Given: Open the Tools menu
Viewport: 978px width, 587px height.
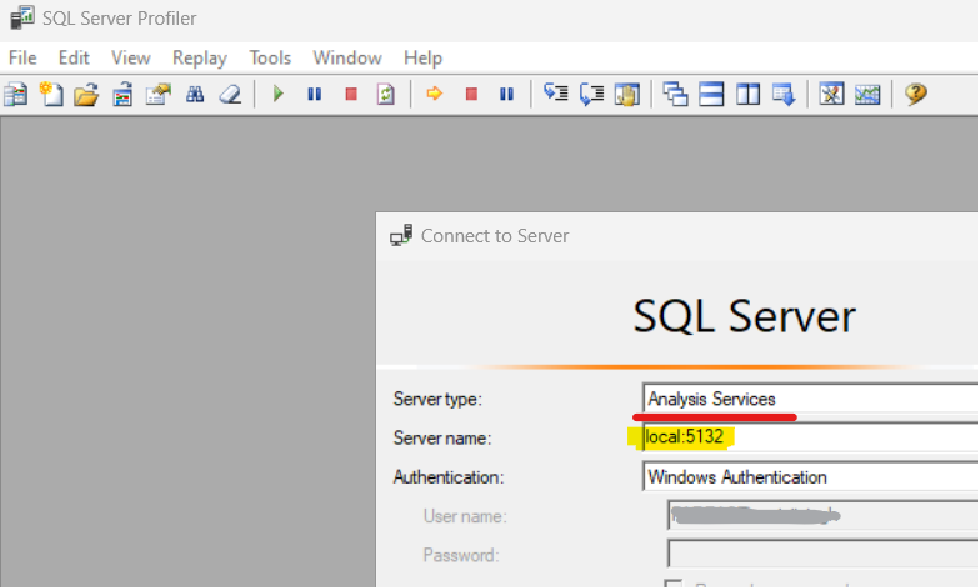Looking at the screenshot, I should (270, 58).
